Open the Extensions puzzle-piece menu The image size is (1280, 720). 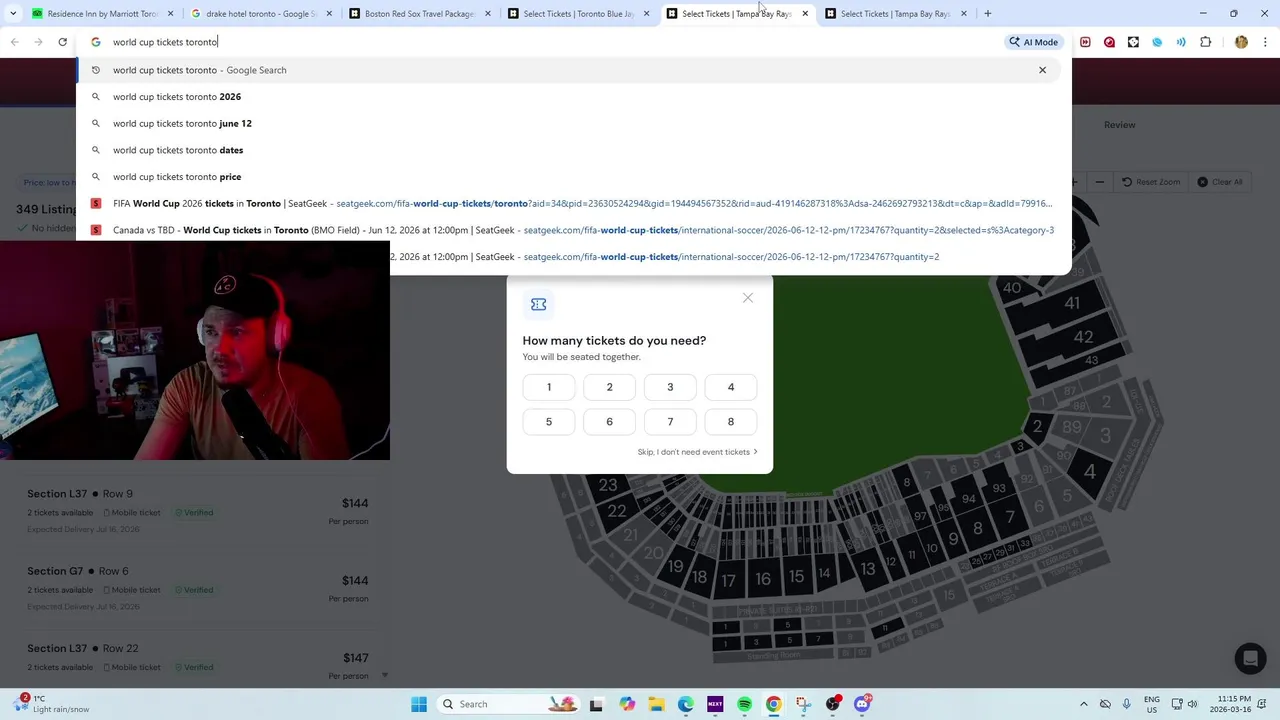click(1205, 42)
